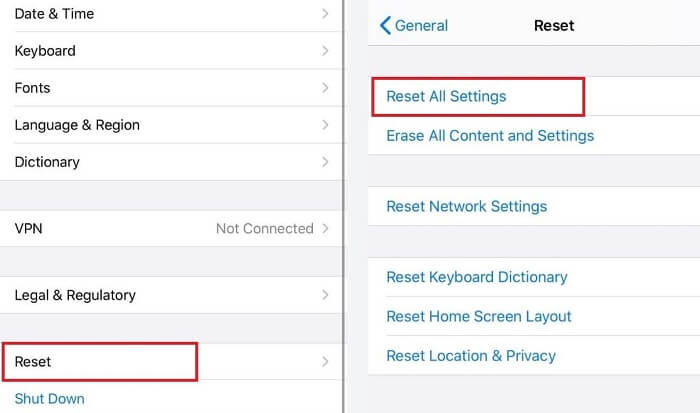Tap Reset Keyboard Dictionary

[477, 277]
